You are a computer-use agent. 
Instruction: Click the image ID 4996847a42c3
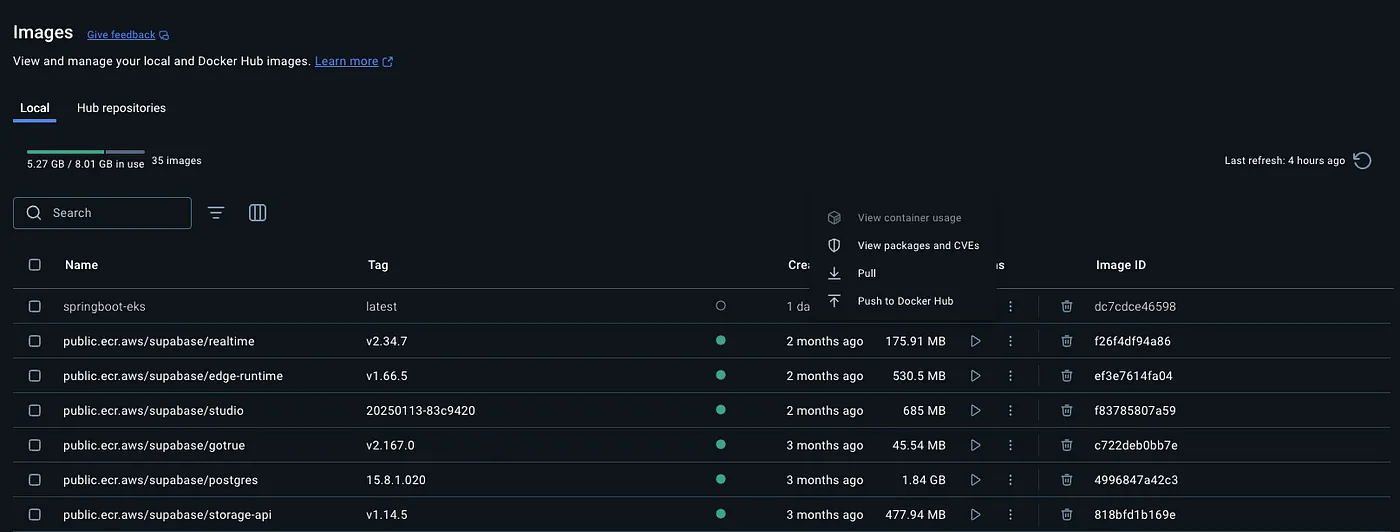pyautogui.click(x=1136, y=480)
